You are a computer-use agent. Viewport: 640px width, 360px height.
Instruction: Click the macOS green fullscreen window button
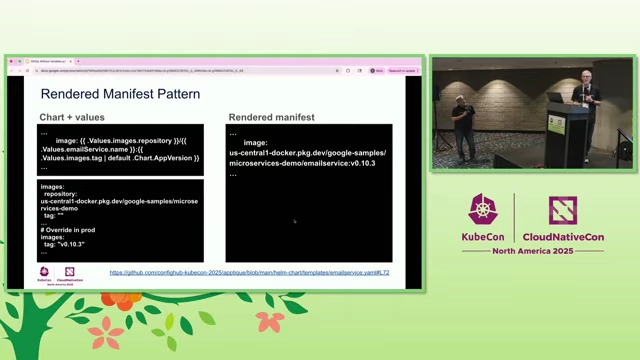point(20,61)
